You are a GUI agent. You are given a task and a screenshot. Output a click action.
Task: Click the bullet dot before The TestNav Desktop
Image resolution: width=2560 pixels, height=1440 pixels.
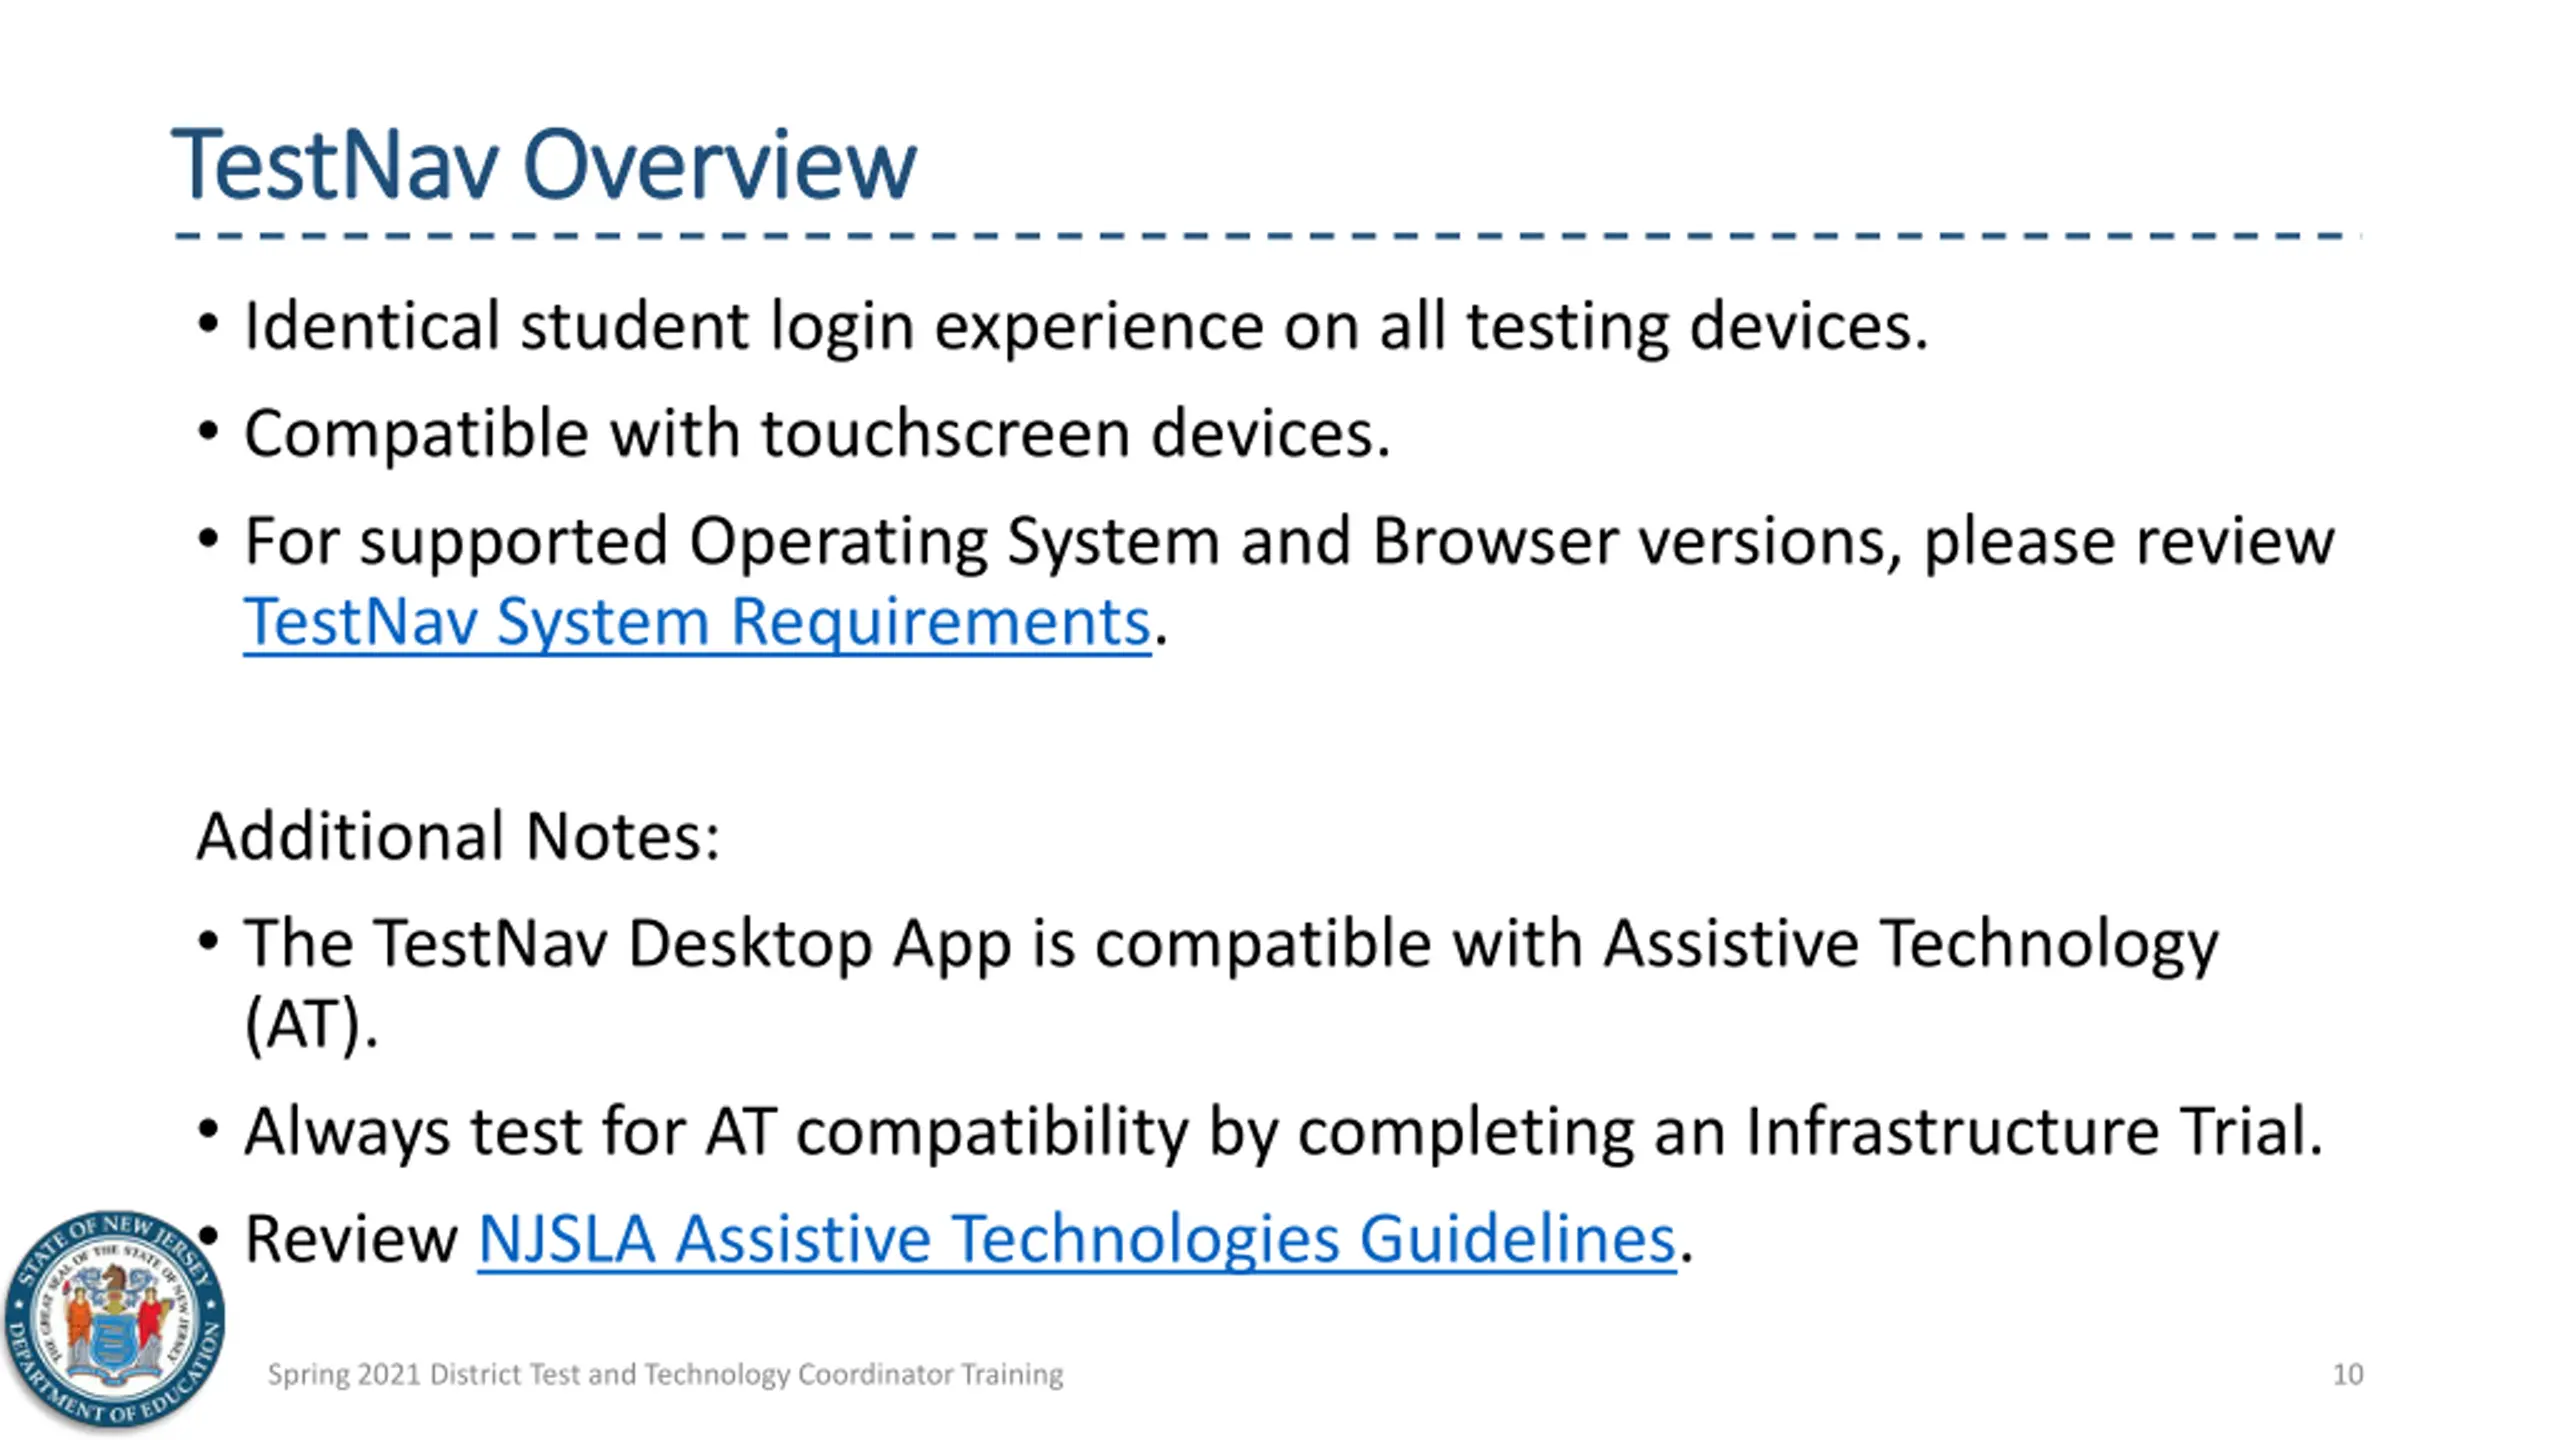208,942
